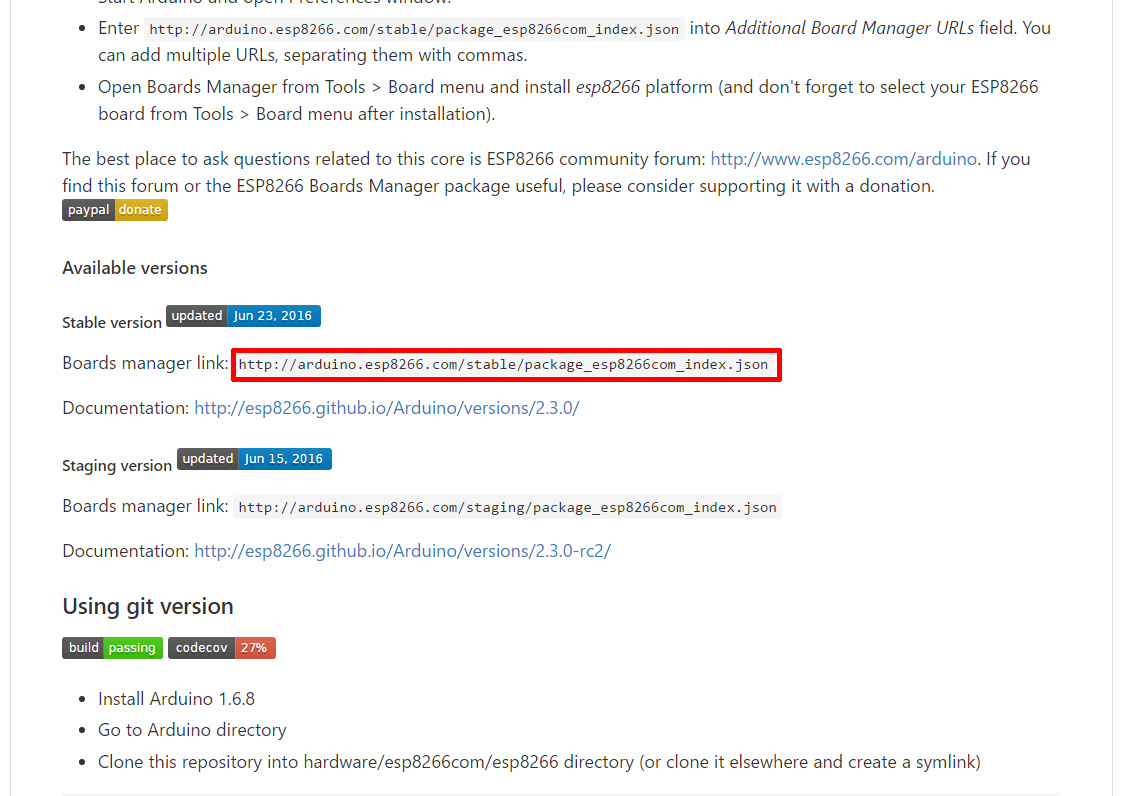Click the "Using git version" heading
1123x796 pixels.
[148, 607]
